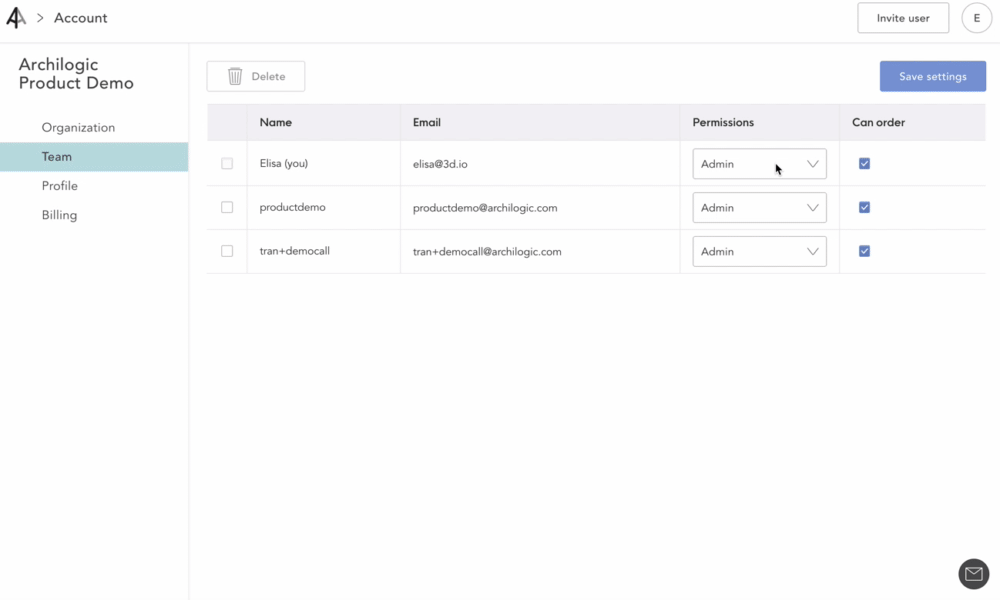Open the E user avatar menu
The width and height of the screenshot is (1000, 600).
[x=976, y=18]
